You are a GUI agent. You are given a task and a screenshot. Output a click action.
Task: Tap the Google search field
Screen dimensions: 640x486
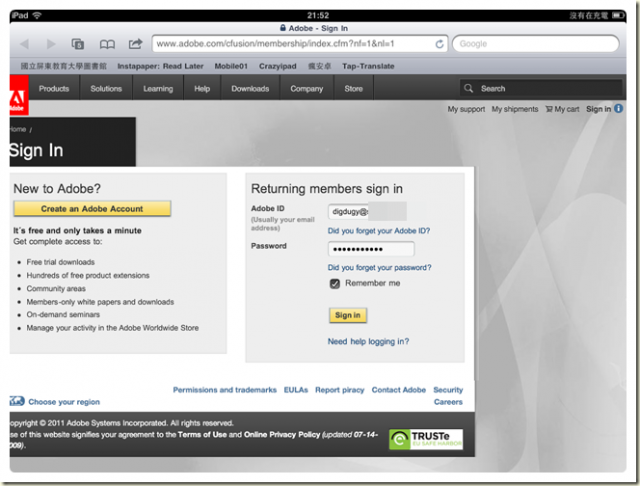tap(536, 44)
